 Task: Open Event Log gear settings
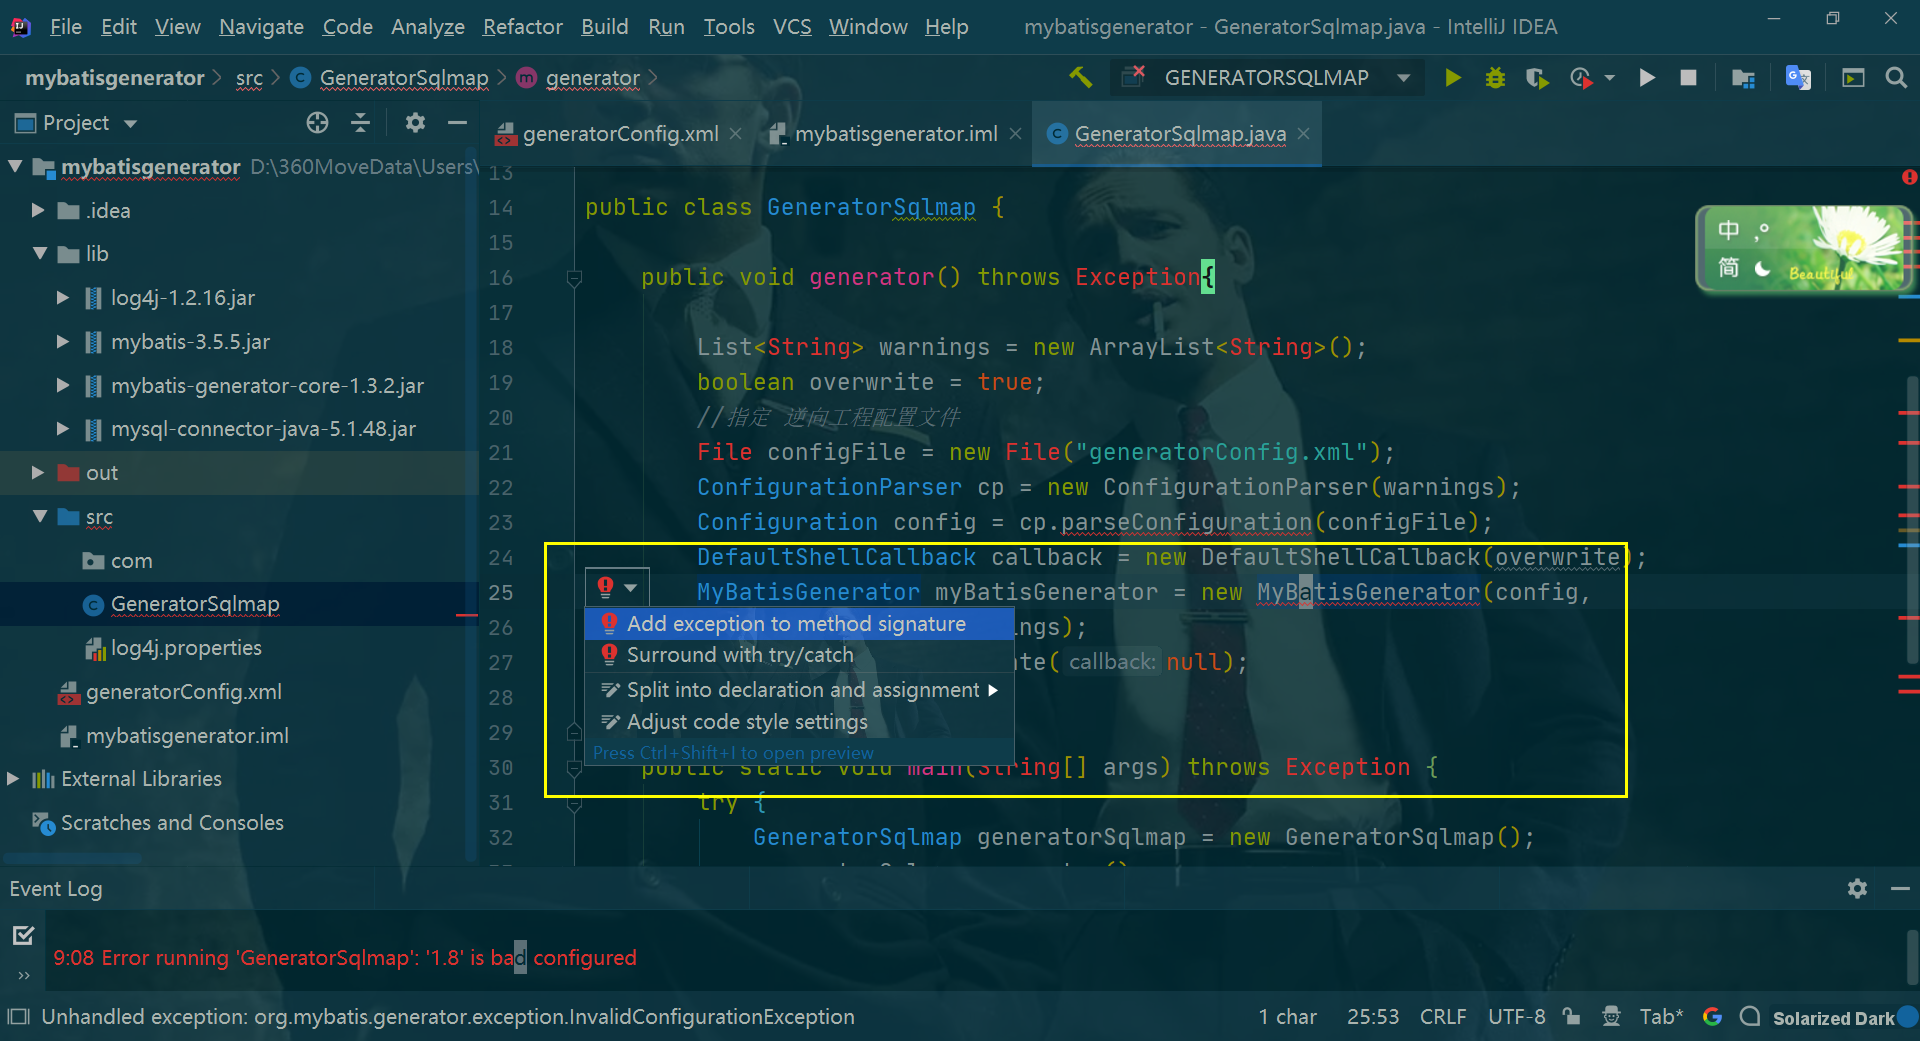point(1857,888)
